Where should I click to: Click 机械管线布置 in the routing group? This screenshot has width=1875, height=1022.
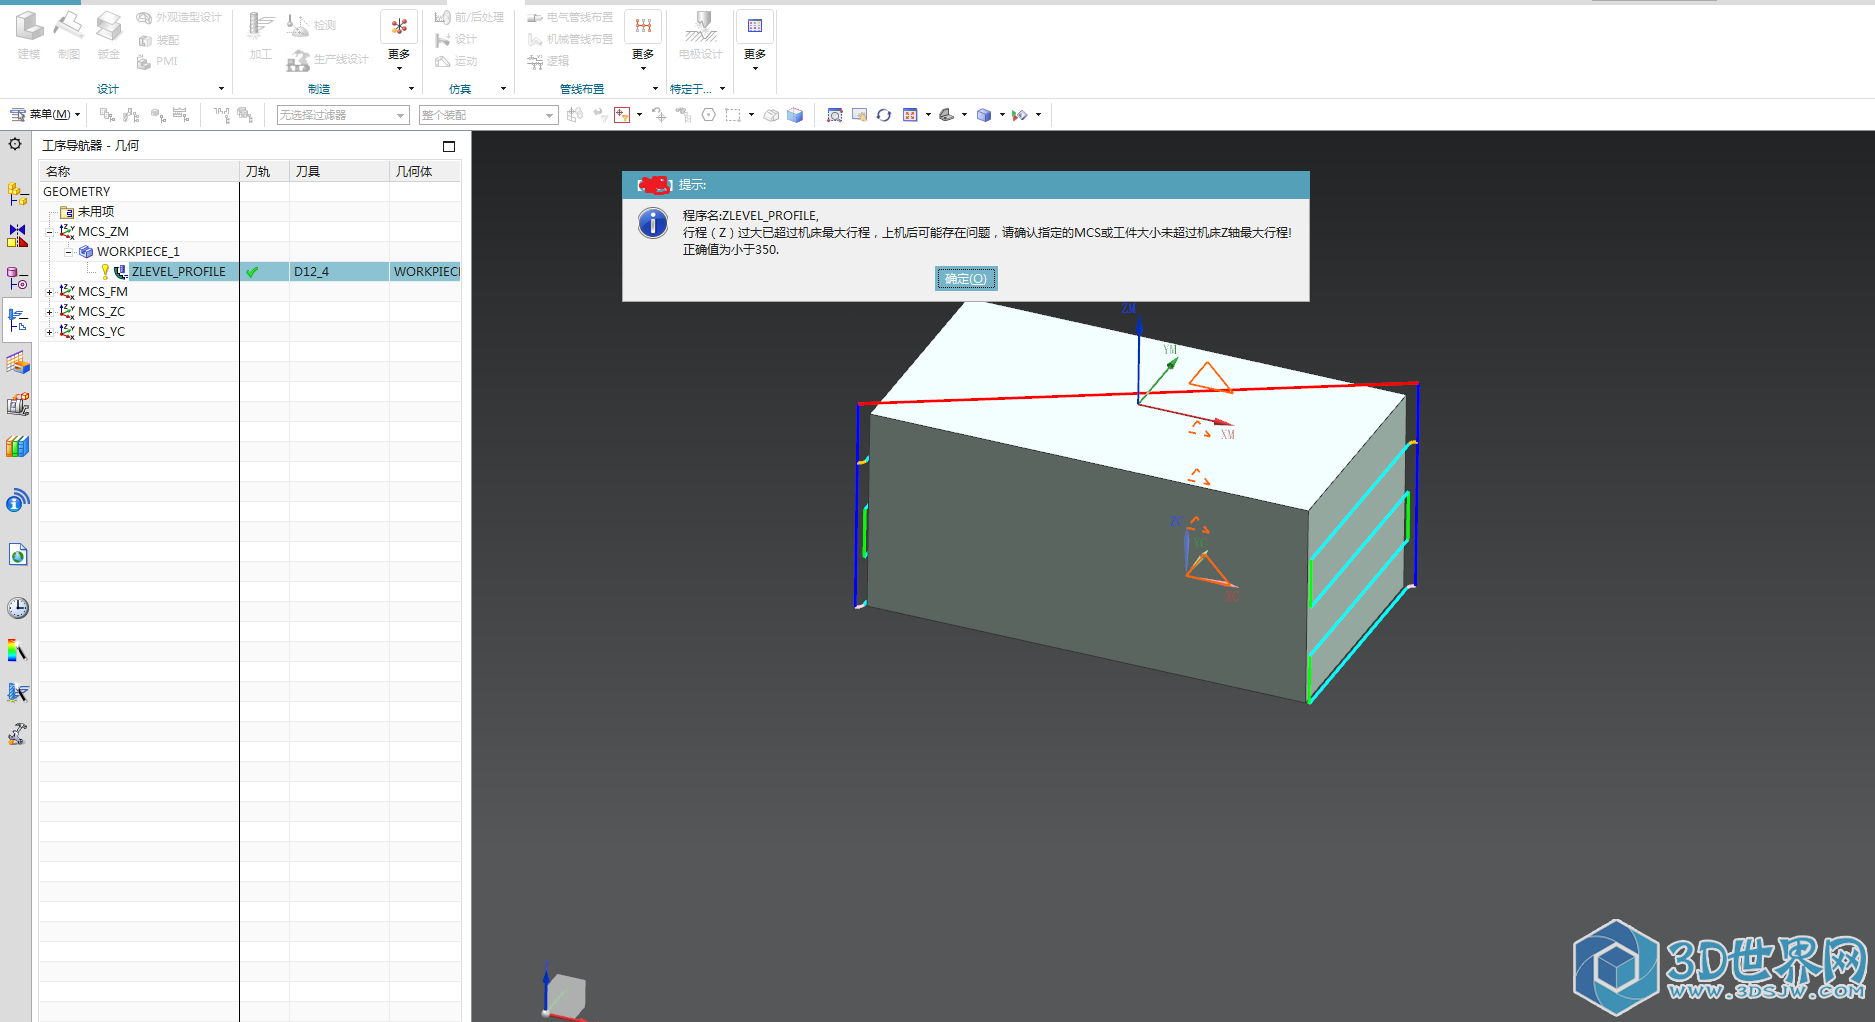point(570,40)
